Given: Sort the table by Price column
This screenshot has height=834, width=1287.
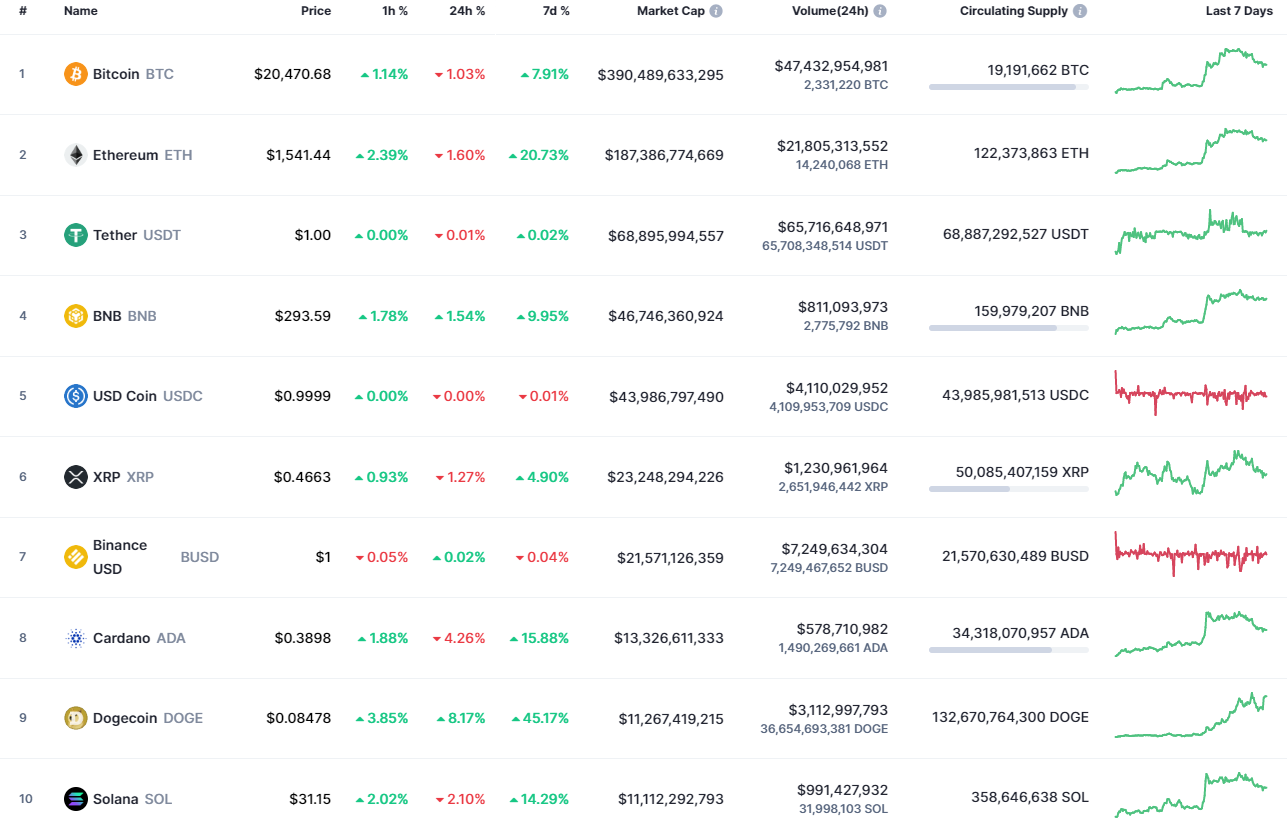Looking at the screenshot, I should [316, 11].
